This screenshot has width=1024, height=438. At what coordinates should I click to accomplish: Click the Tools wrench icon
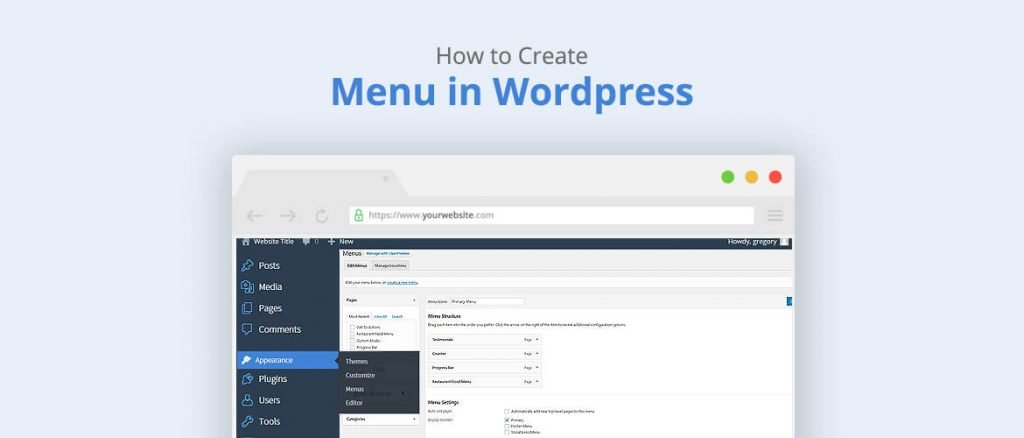pos(248,422)
